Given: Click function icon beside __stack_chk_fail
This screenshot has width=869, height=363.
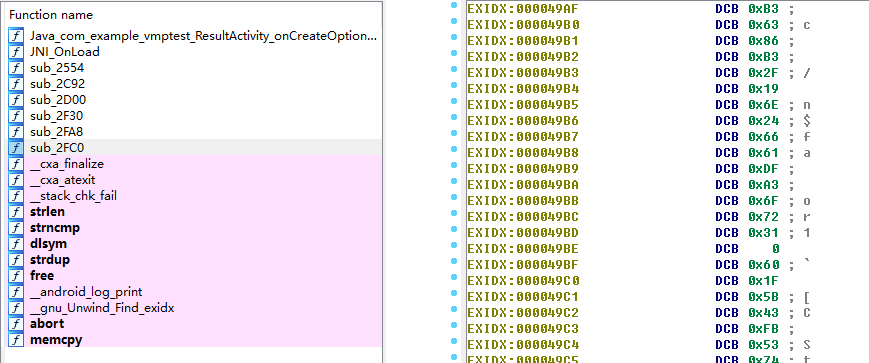Looking at the screenshot, I should [x=17, y=196].
